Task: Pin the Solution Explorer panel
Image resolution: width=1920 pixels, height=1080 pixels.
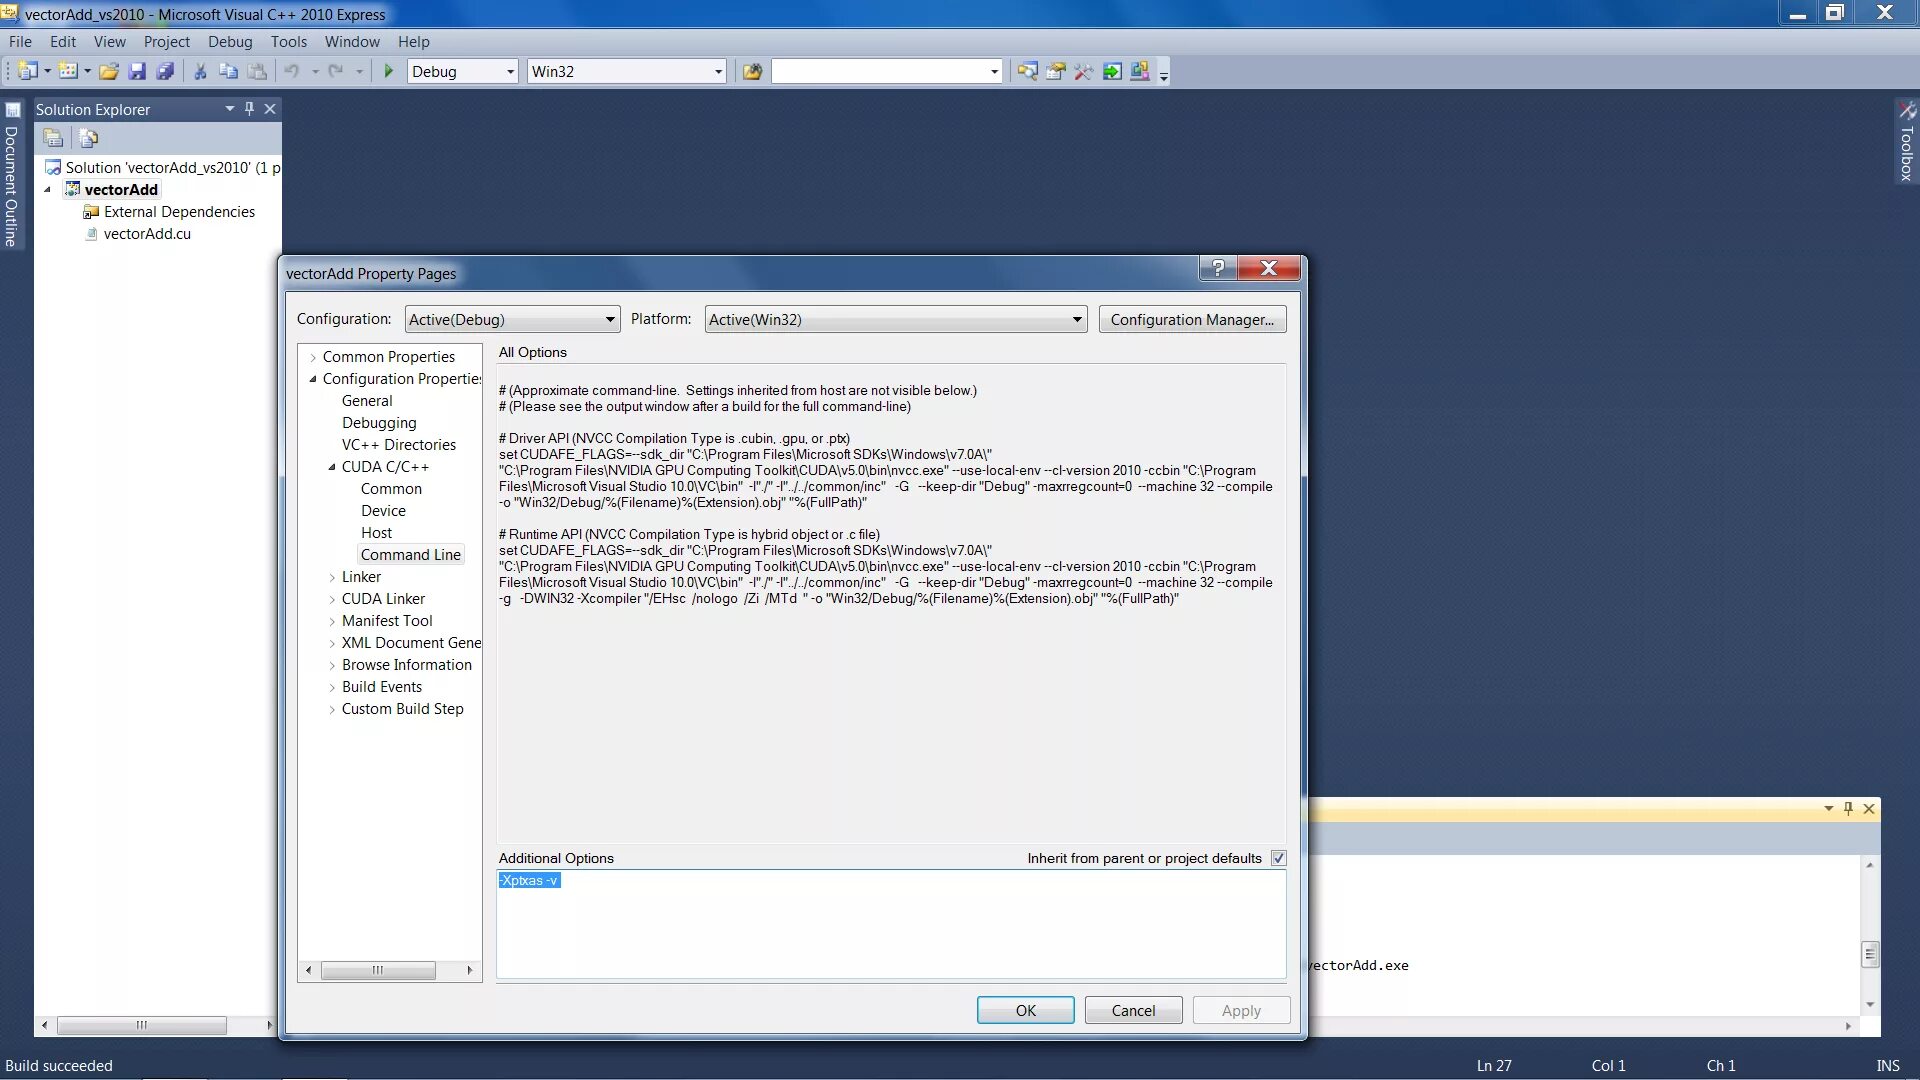Action: click(x=249, y=109)
